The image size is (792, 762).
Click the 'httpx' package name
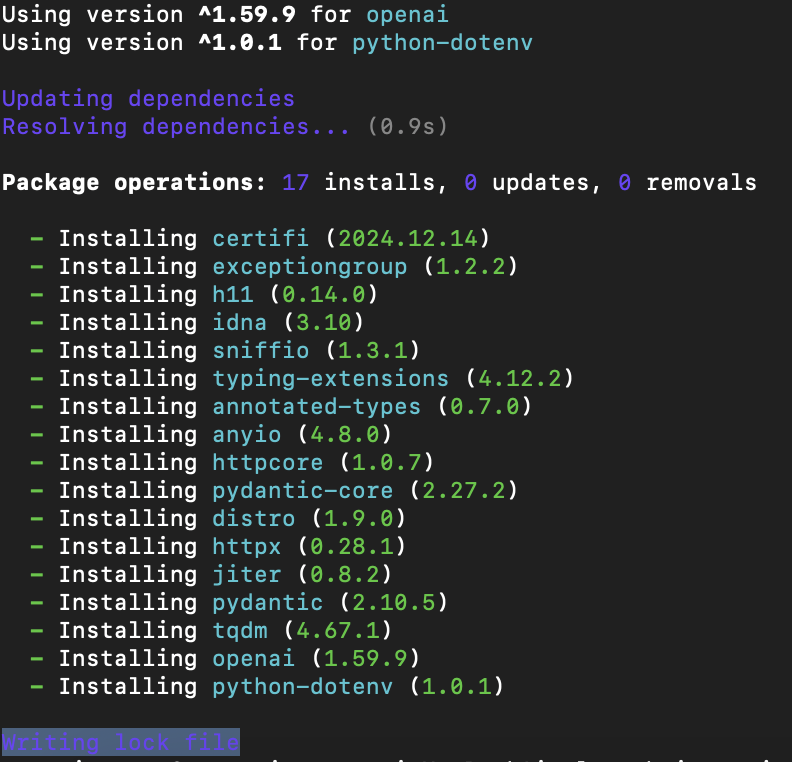[246, 547]
